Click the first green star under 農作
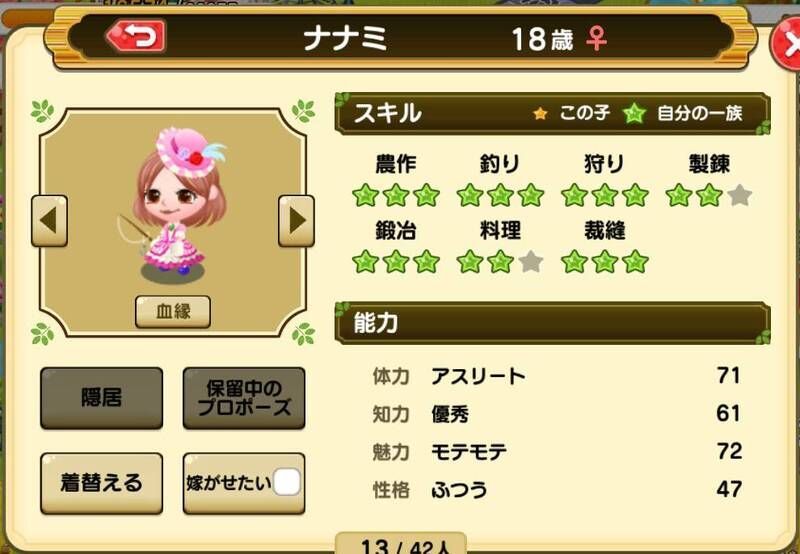Screen dimensions: 800x554 click(365, 196)
